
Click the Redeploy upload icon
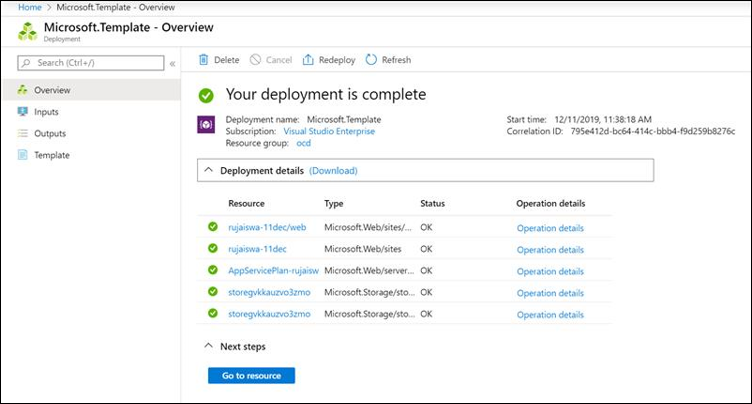pyautogui.click(x=308, y=60)
